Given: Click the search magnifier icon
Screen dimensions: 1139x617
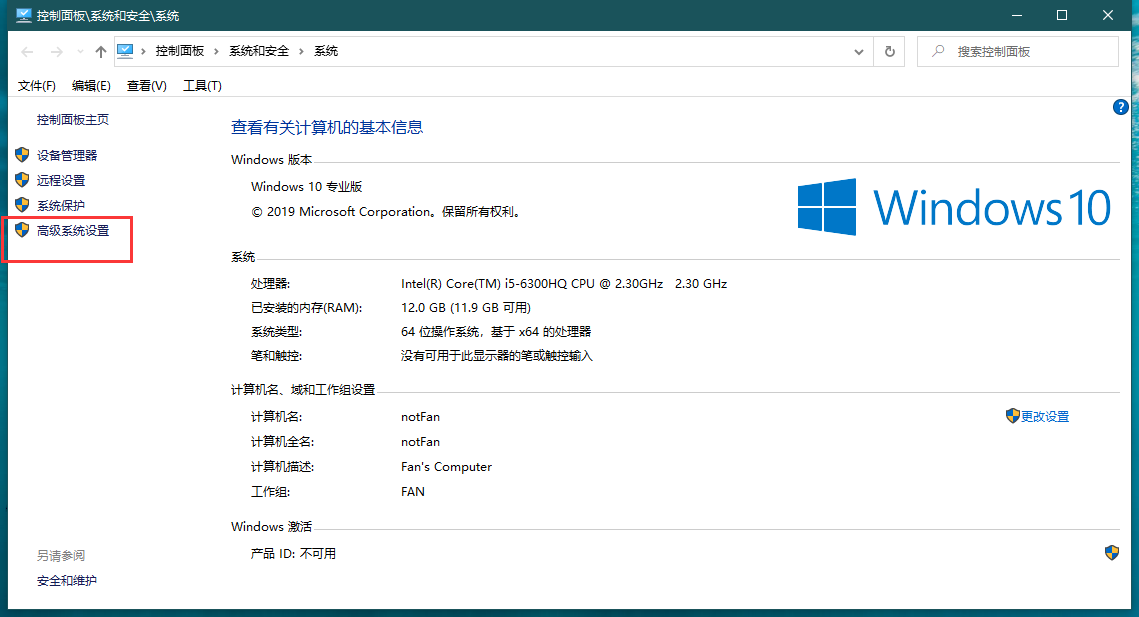Looking at the screenshot, I should pos(939,51).
